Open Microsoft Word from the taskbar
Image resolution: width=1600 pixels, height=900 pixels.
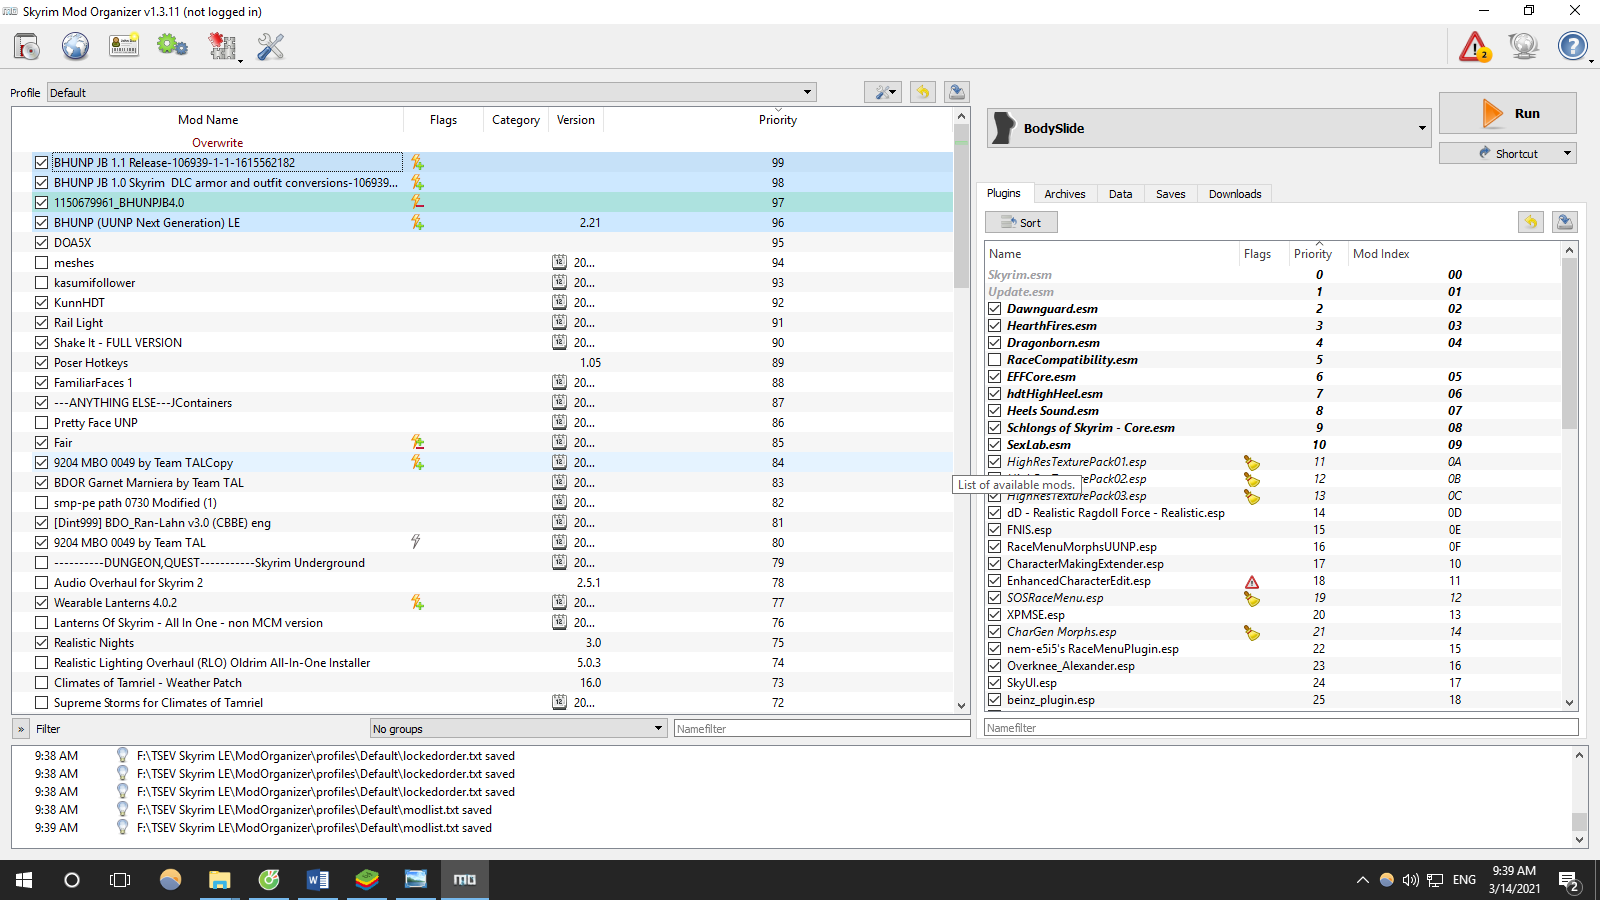(x=318, y=880)
